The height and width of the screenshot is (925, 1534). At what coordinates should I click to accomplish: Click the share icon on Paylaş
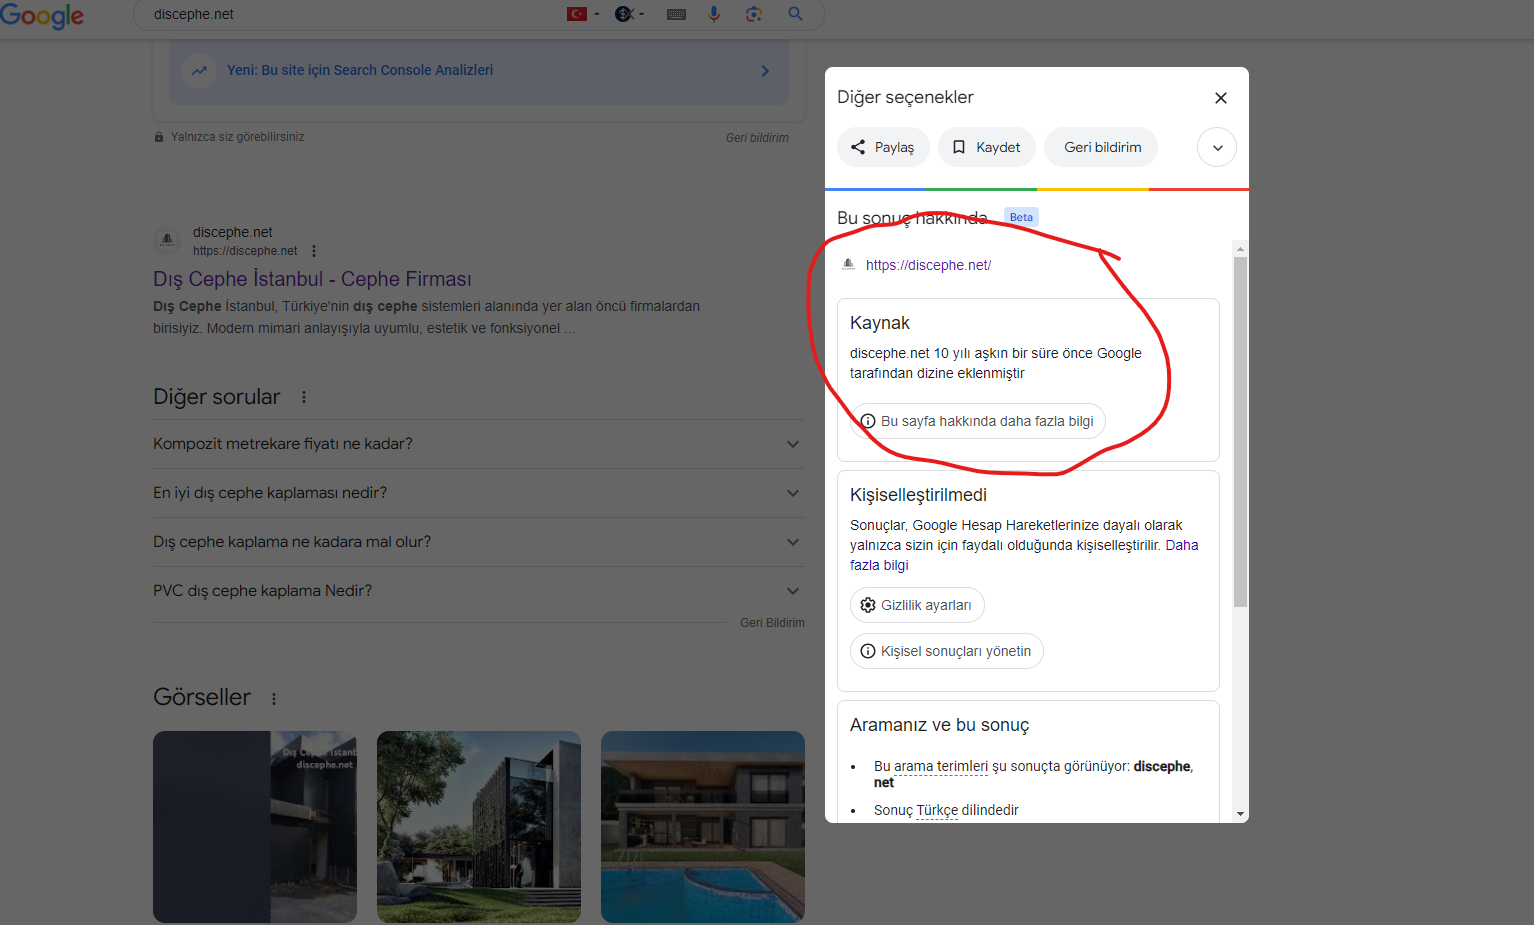858,147
